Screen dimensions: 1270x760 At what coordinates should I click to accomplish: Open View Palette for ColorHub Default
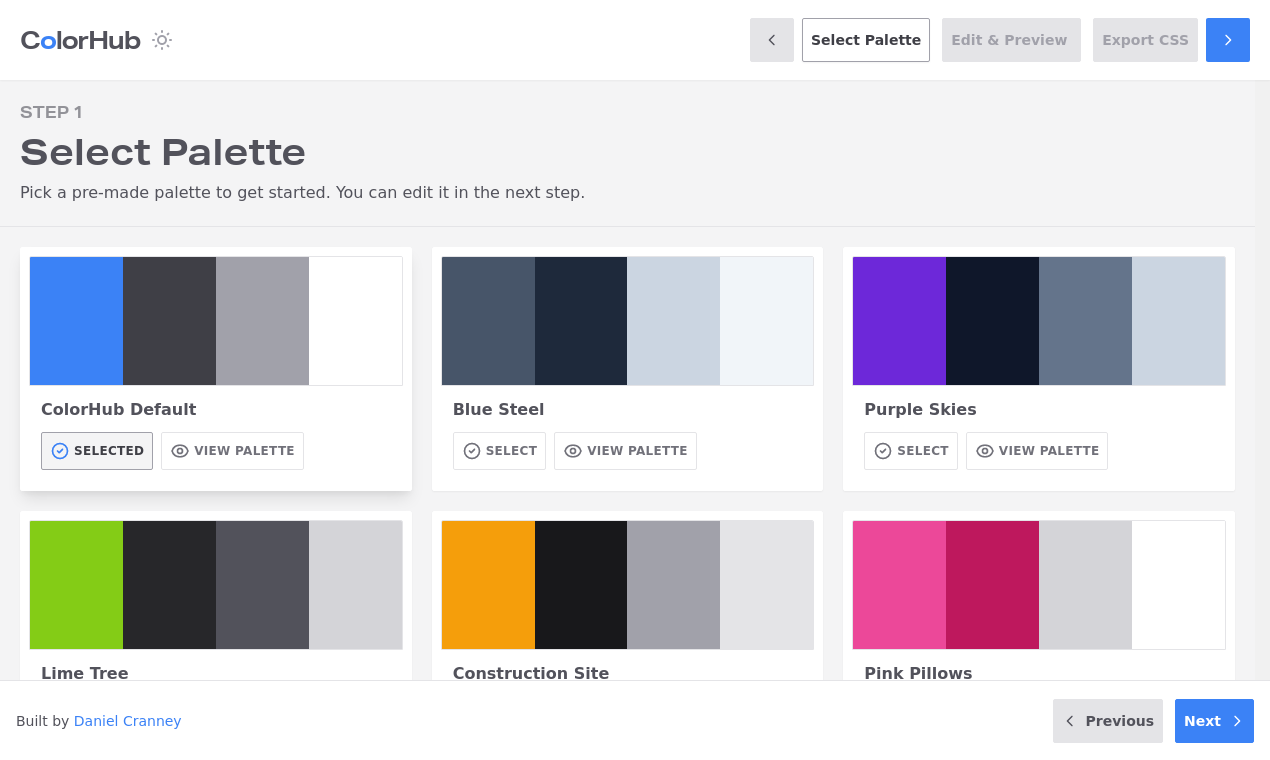click(232, 451)
